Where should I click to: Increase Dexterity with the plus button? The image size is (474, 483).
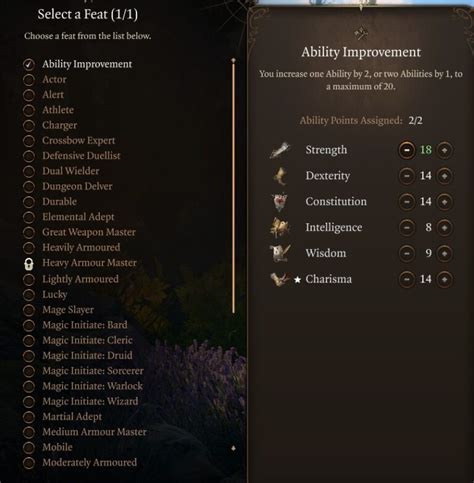[x=444, y=176]
